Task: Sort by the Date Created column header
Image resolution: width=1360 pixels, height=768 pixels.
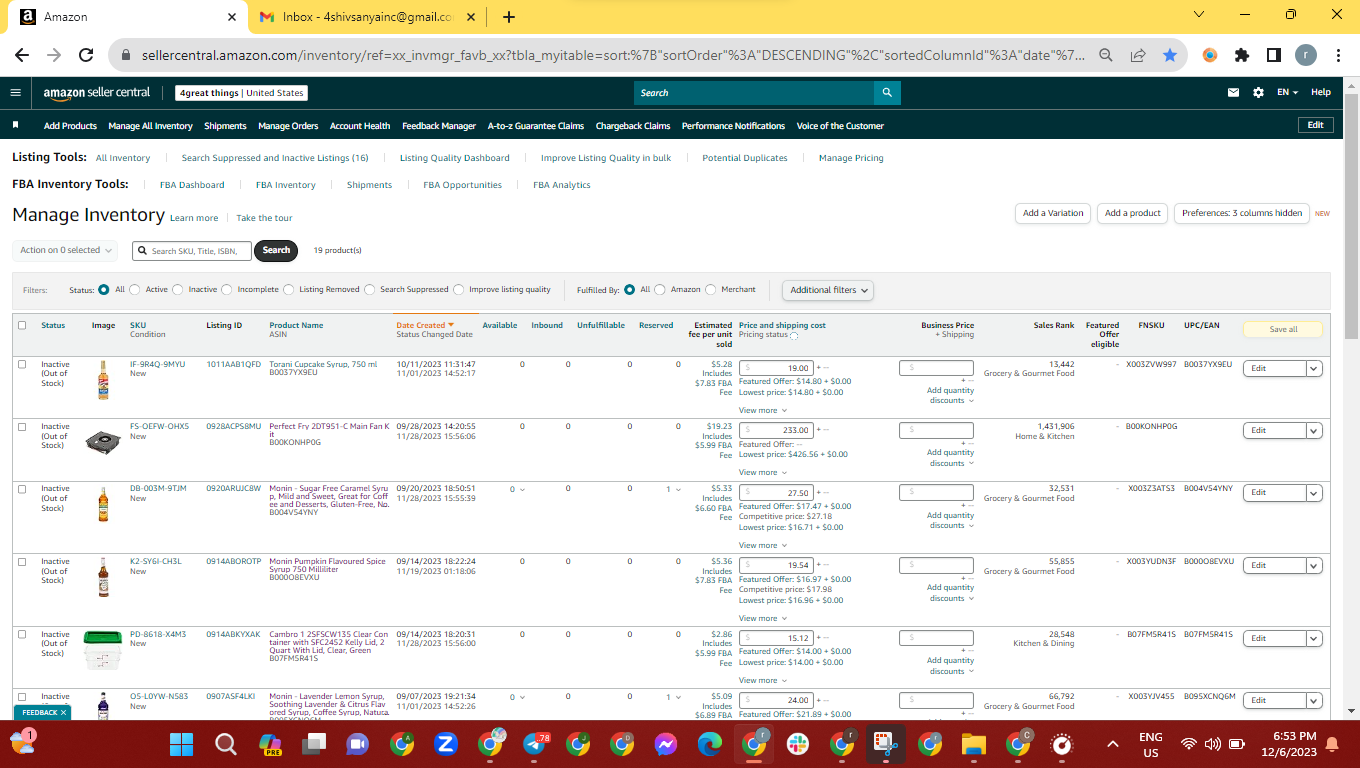Action: pos(425,325)
